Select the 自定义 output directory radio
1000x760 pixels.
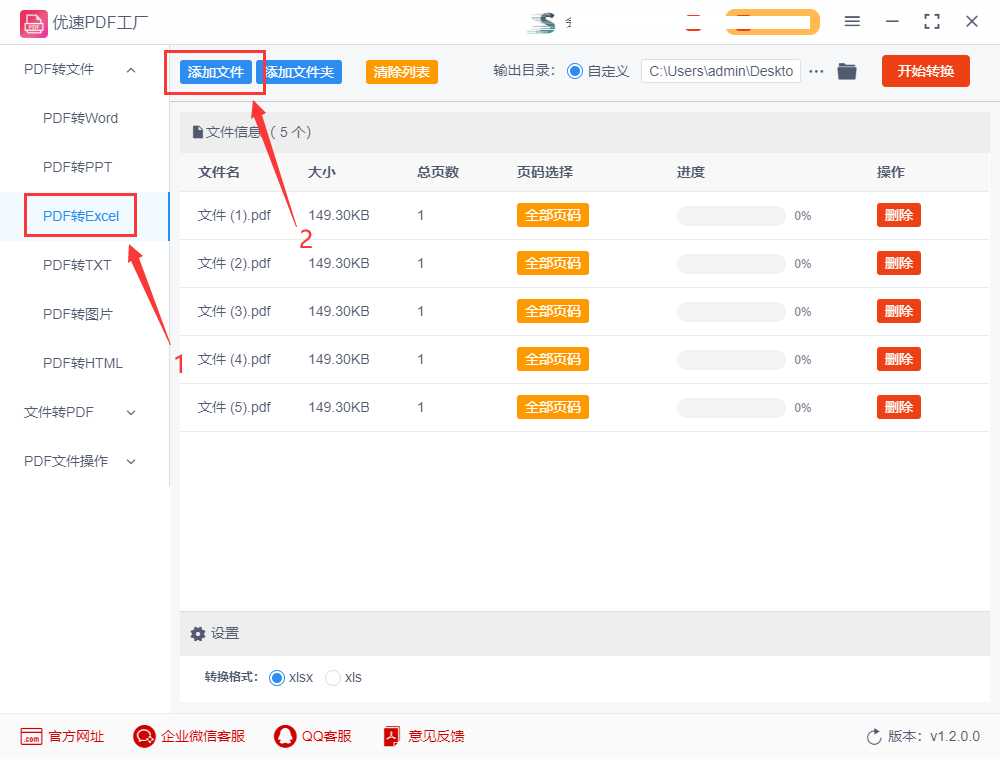575,71
